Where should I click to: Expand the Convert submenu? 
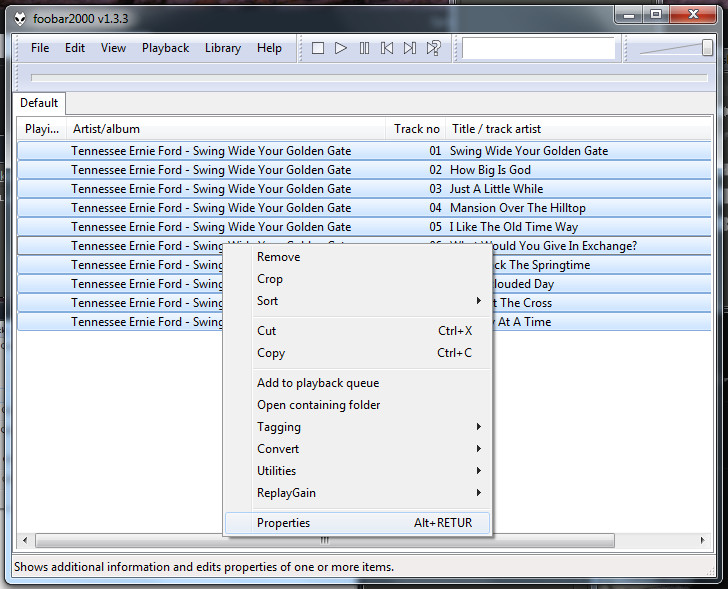(x=358, y=449)
